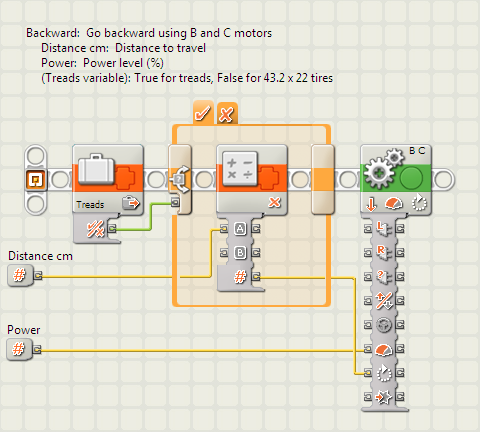Click the B C motor ports label
480x432 pixels.
click(x=417, y=151)
